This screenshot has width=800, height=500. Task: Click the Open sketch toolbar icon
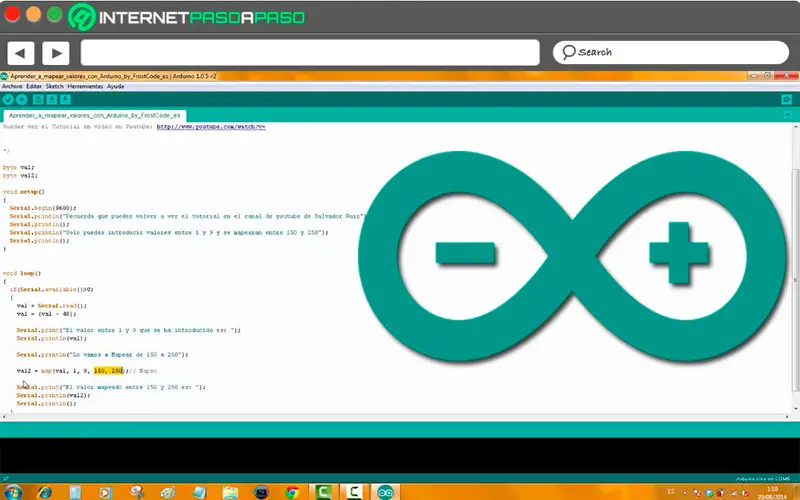[52, 99]
